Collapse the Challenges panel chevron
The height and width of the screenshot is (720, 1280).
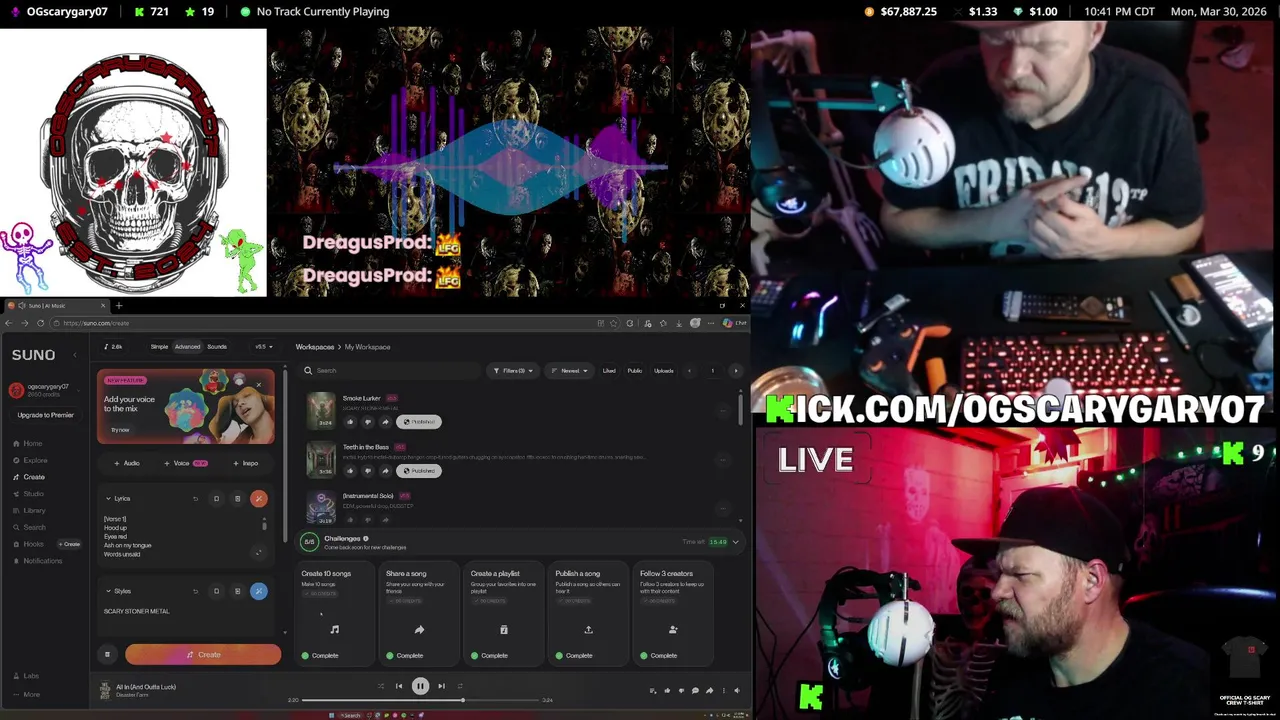(x=736, y=542)
